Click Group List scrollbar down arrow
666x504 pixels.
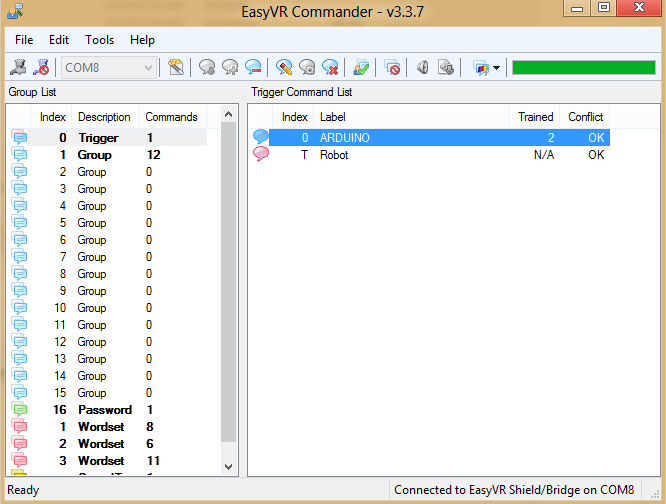click(x=229, y=467)
